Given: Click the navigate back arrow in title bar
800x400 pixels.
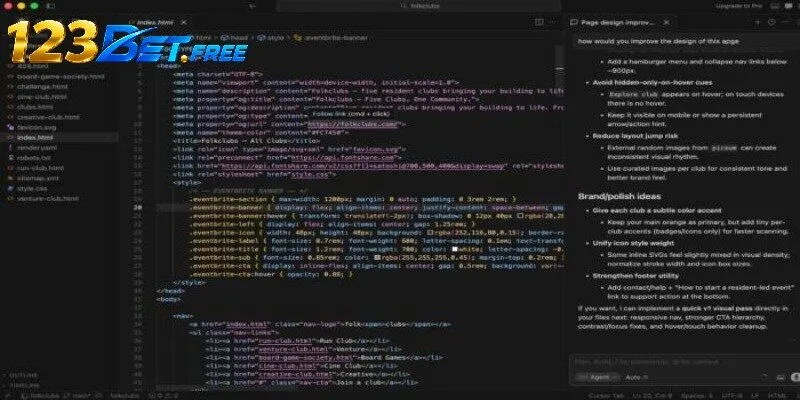Looking at the screenshot, I should pos(252,6).
